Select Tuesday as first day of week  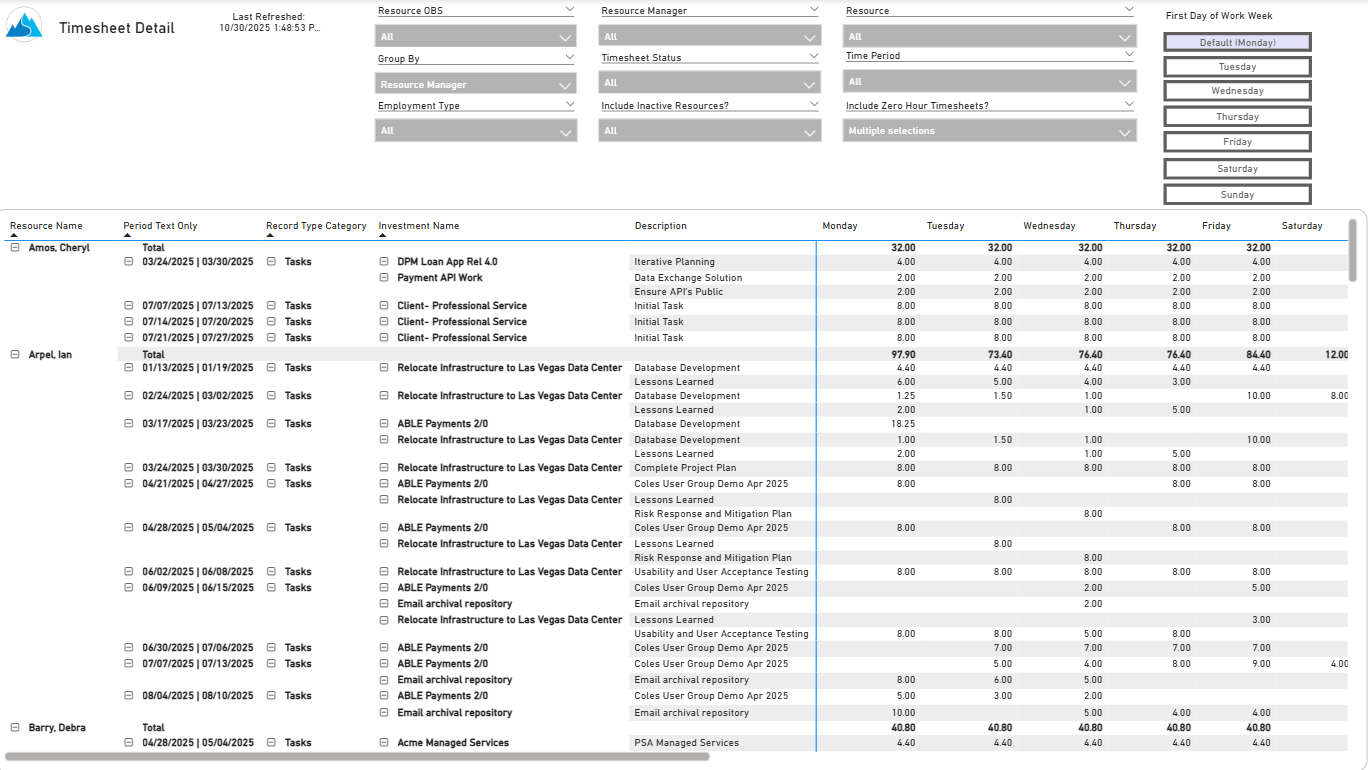point(1237,67)
